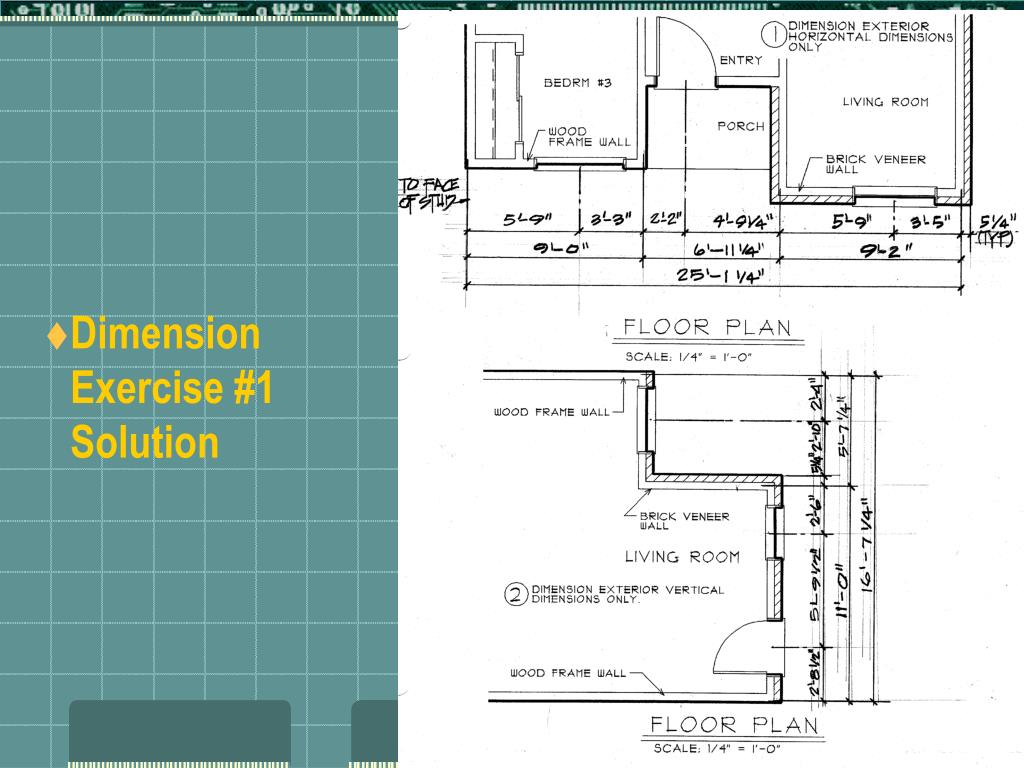Select the vertical 5'-7 1/4" dimension
This screenshot has height=768, width=1024.
(x=843, y=427)
